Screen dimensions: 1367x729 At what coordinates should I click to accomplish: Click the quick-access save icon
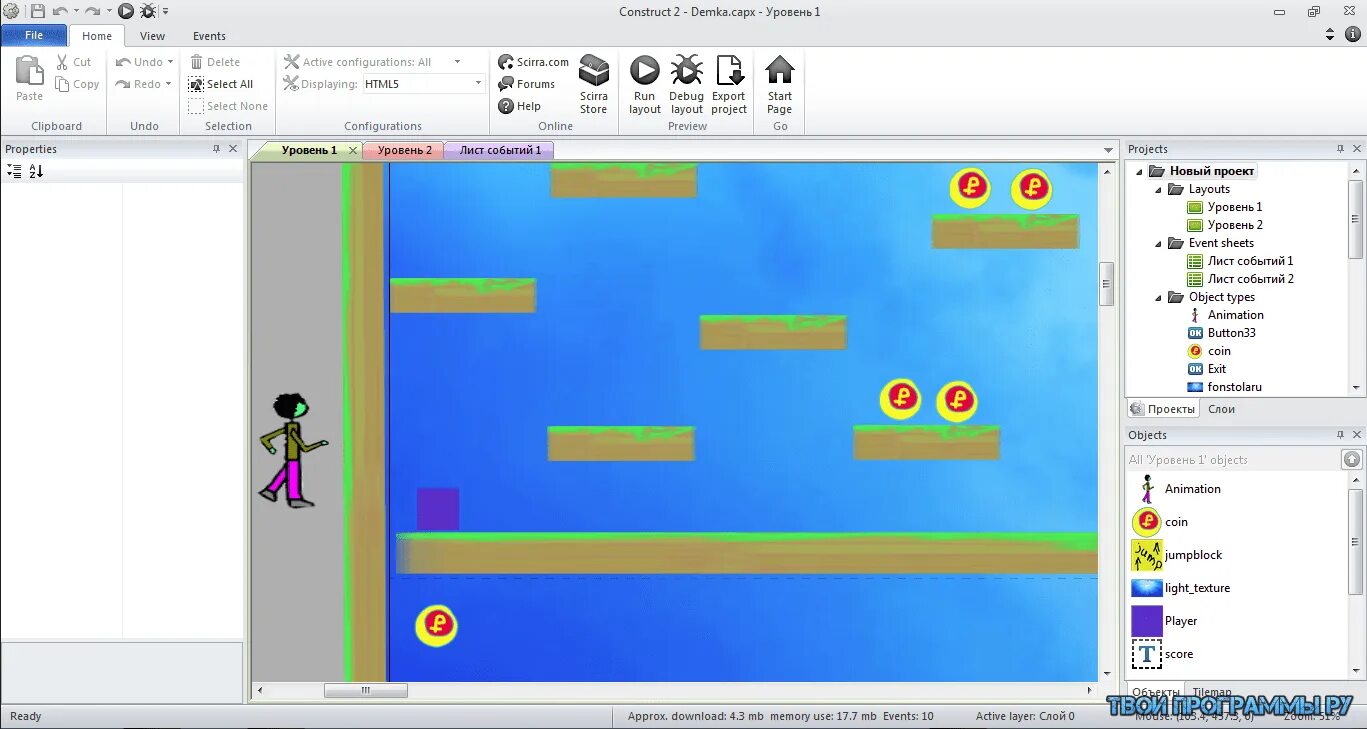click(37, 11)
